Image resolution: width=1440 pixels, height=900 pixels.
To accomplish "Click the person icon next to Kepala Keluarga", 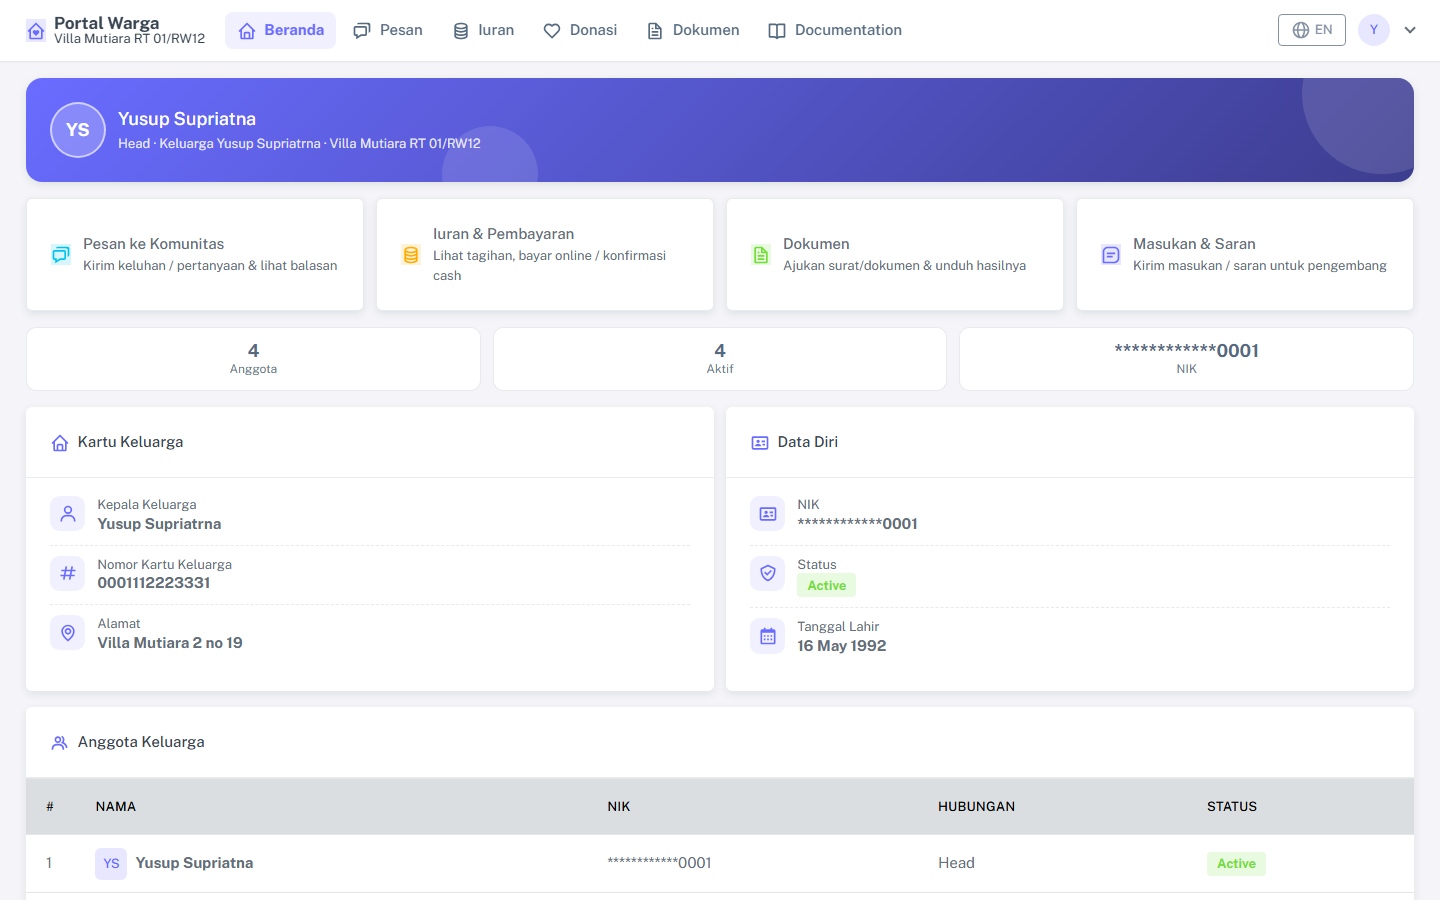I will coord(68,514).
